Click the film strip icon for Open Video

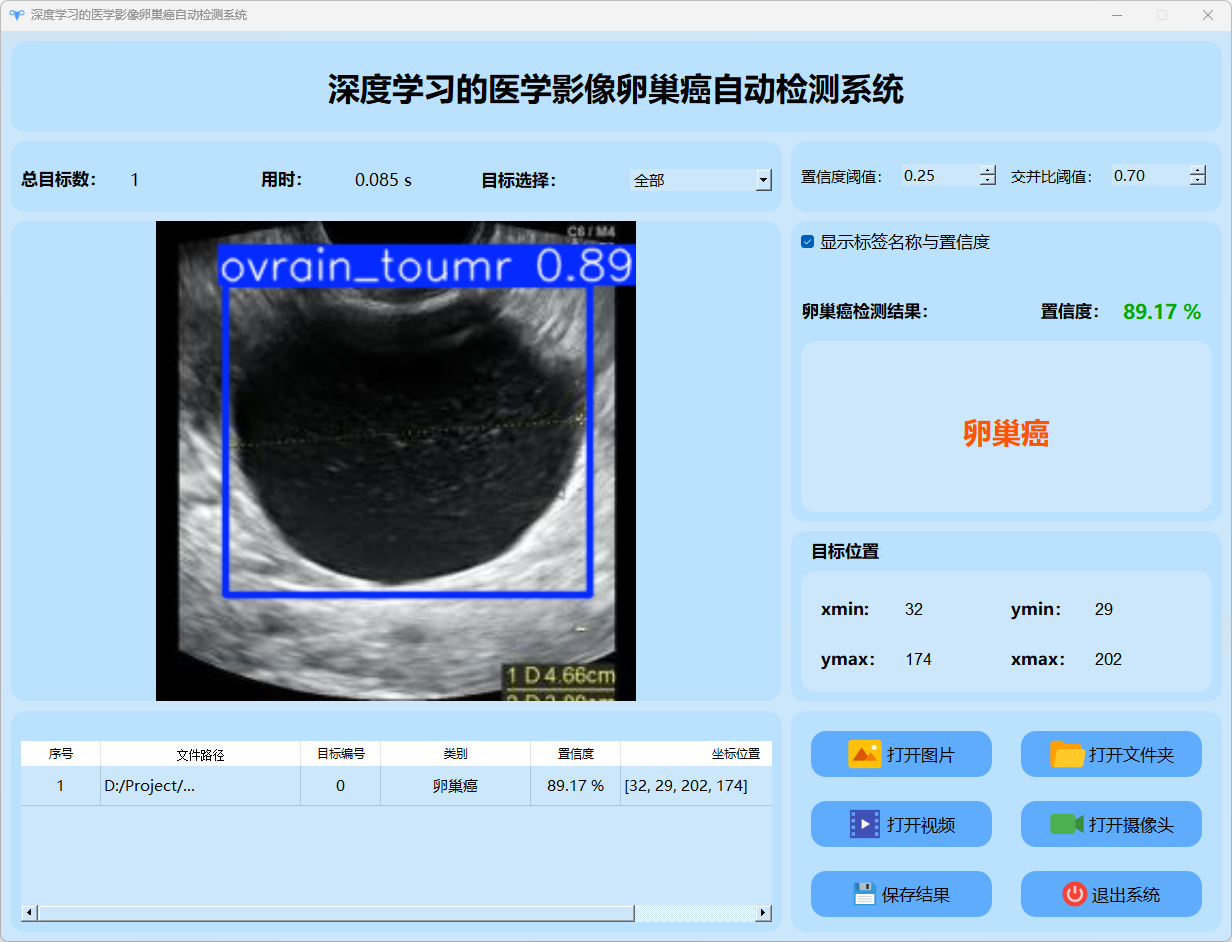point(864,824)
